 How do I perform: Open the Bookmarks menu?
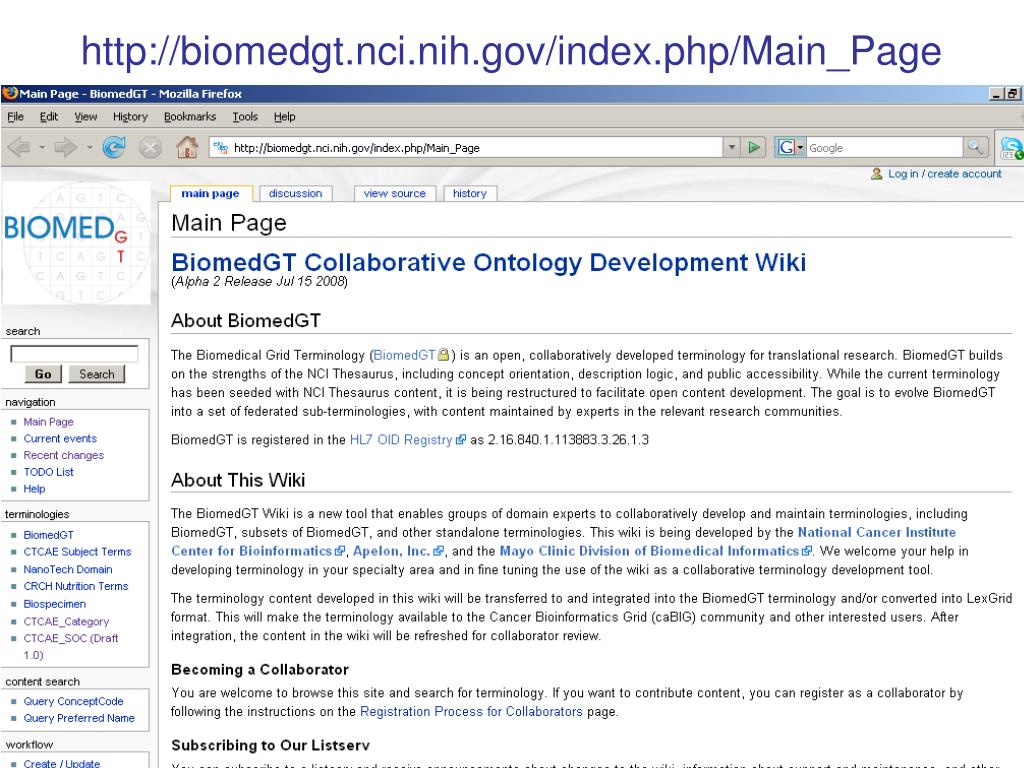(189, 117)
